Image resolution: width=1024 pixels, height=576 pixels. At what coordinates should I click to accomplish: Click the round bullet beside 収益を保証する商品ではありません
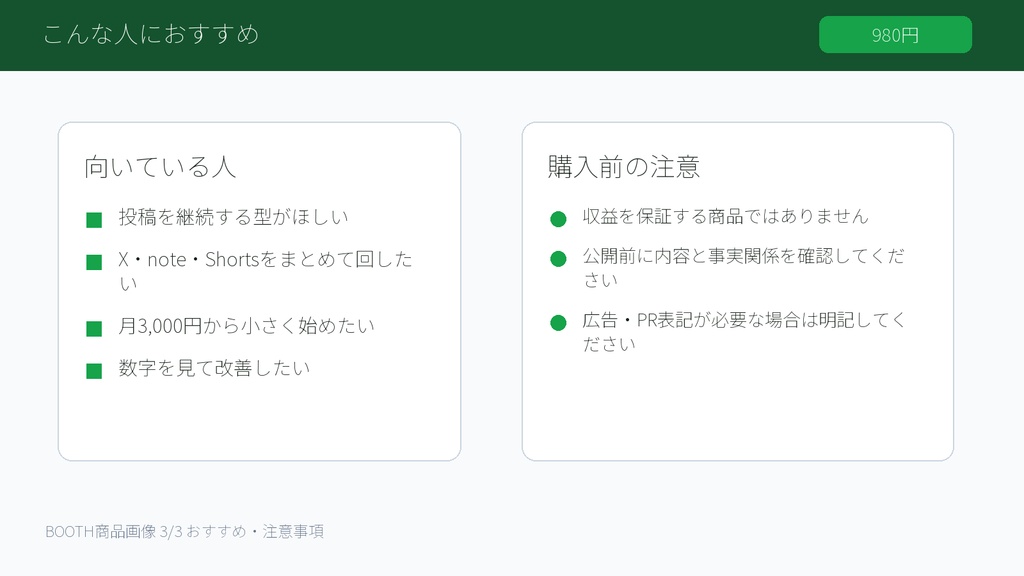coord(558,219)
